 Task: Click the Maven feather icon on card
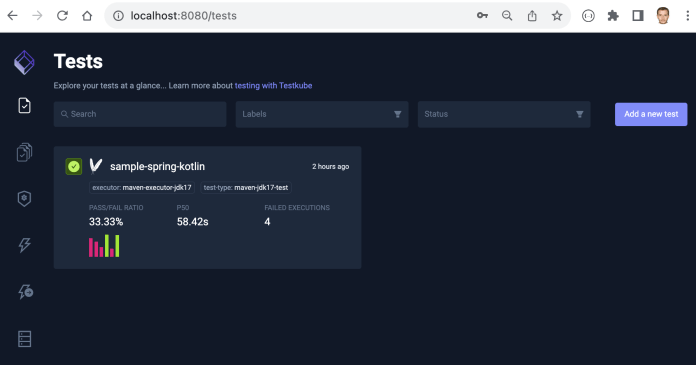point(95,166)
